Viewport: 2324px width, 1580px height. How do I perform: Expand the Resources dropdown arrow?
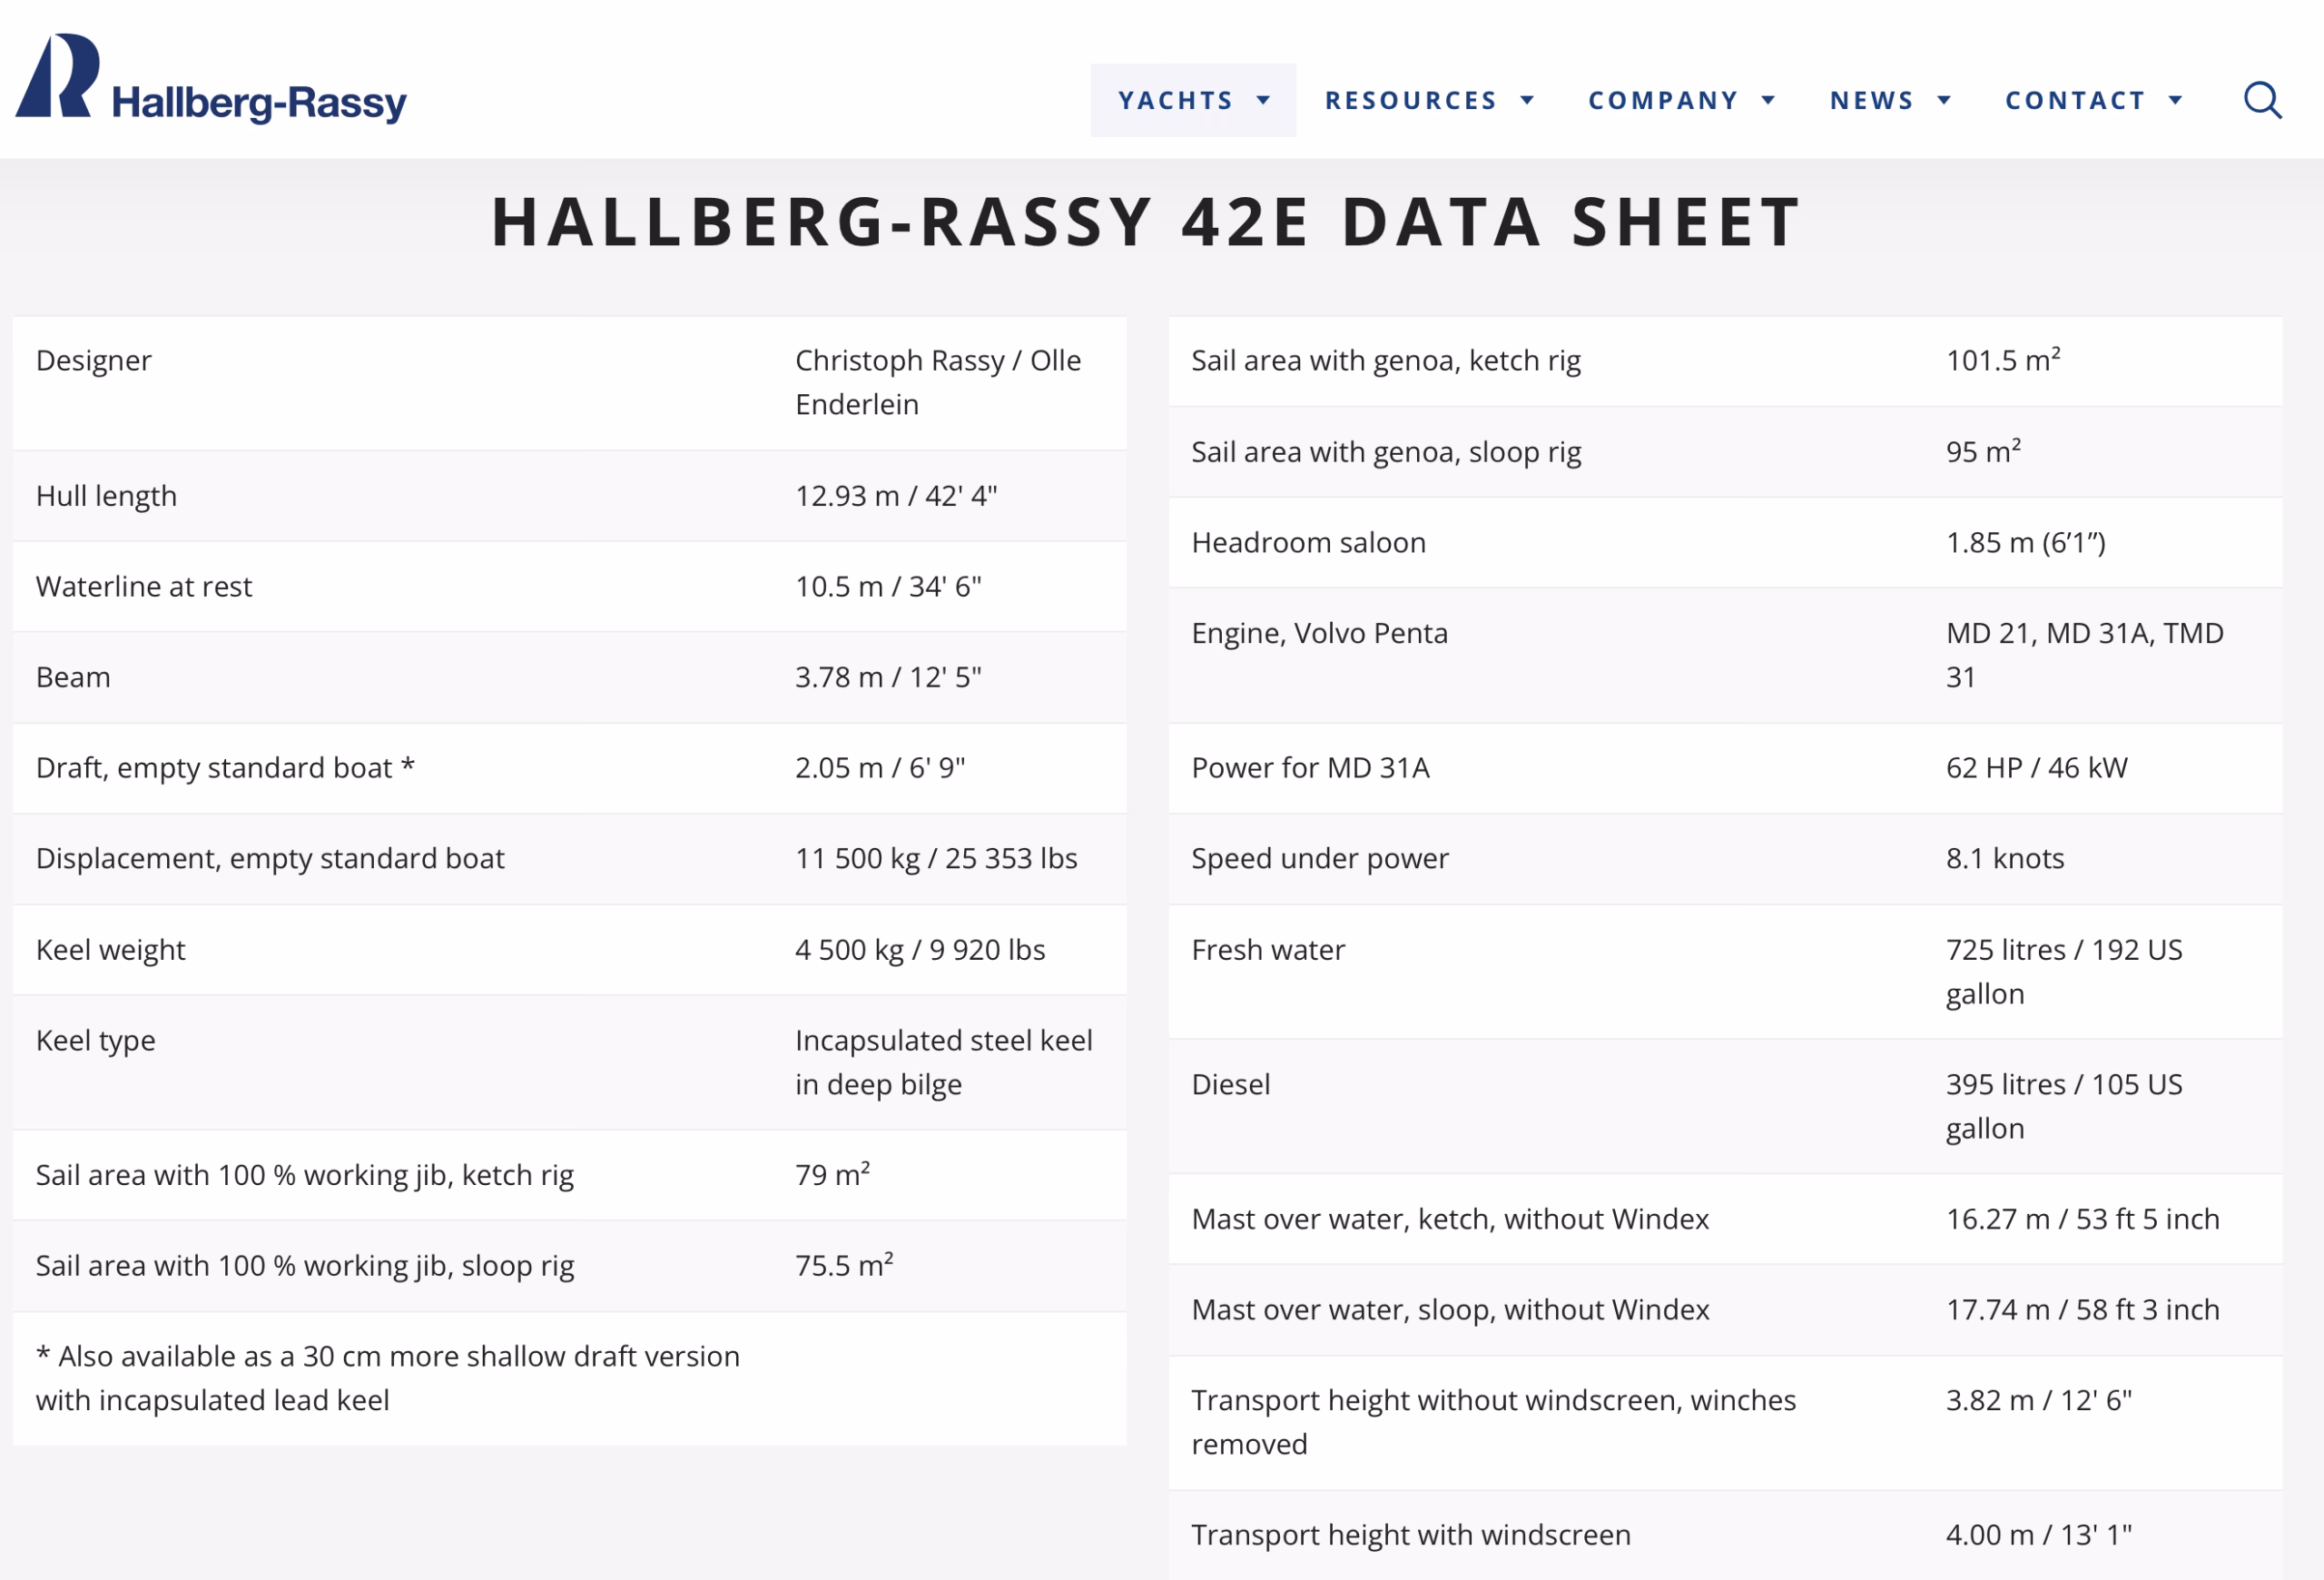click(1527, 100)
